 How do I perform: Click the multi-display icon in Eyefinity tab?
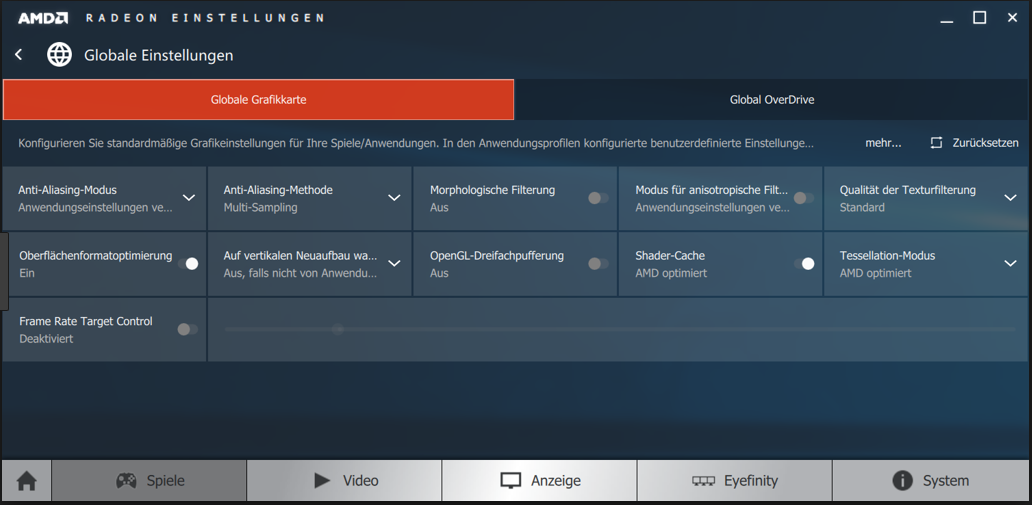pos(703,481)
